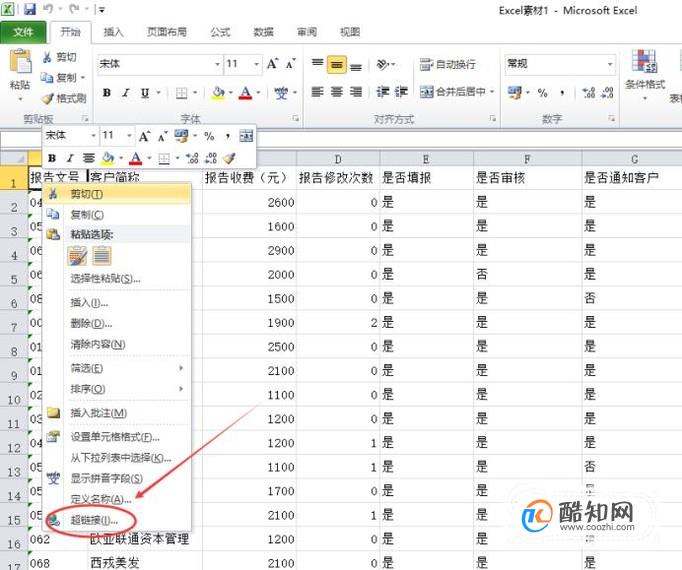Toggle center text in ribbon
The image size is (682, 570).
pyautogui.click(x=337, y=92)
